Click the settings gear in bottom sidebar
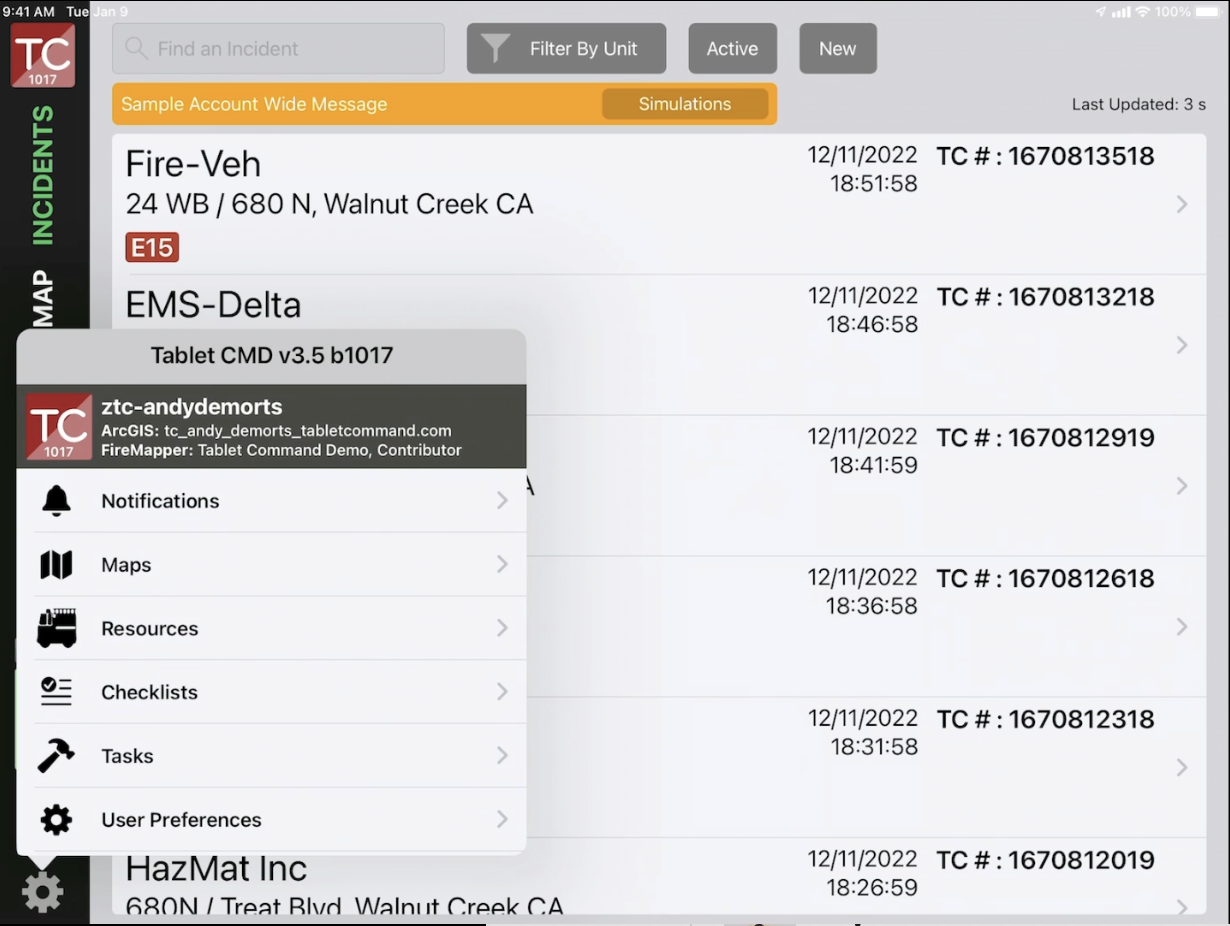This screenshot has width=1230, height=926. pos(43,891)
